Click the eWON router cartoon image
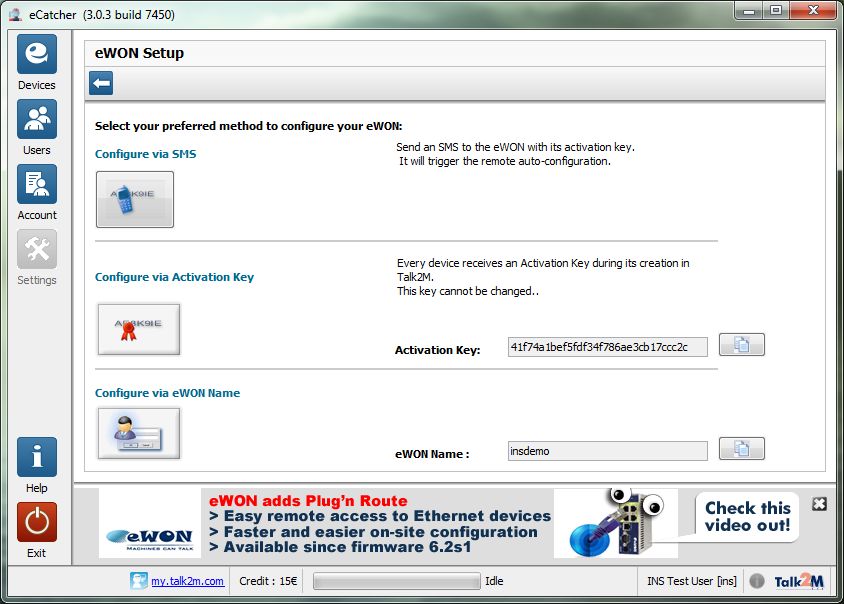 (616, 523)
